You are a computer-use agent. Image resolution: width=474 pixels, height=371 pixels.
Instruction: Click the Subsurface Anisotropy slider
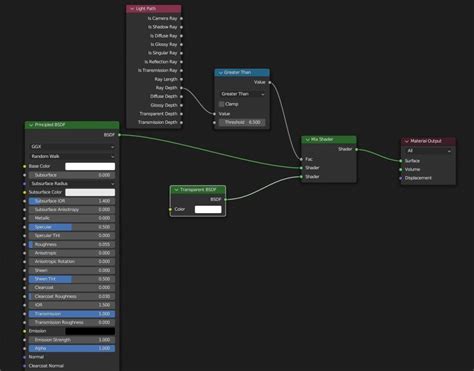click(x=72, y=210)
